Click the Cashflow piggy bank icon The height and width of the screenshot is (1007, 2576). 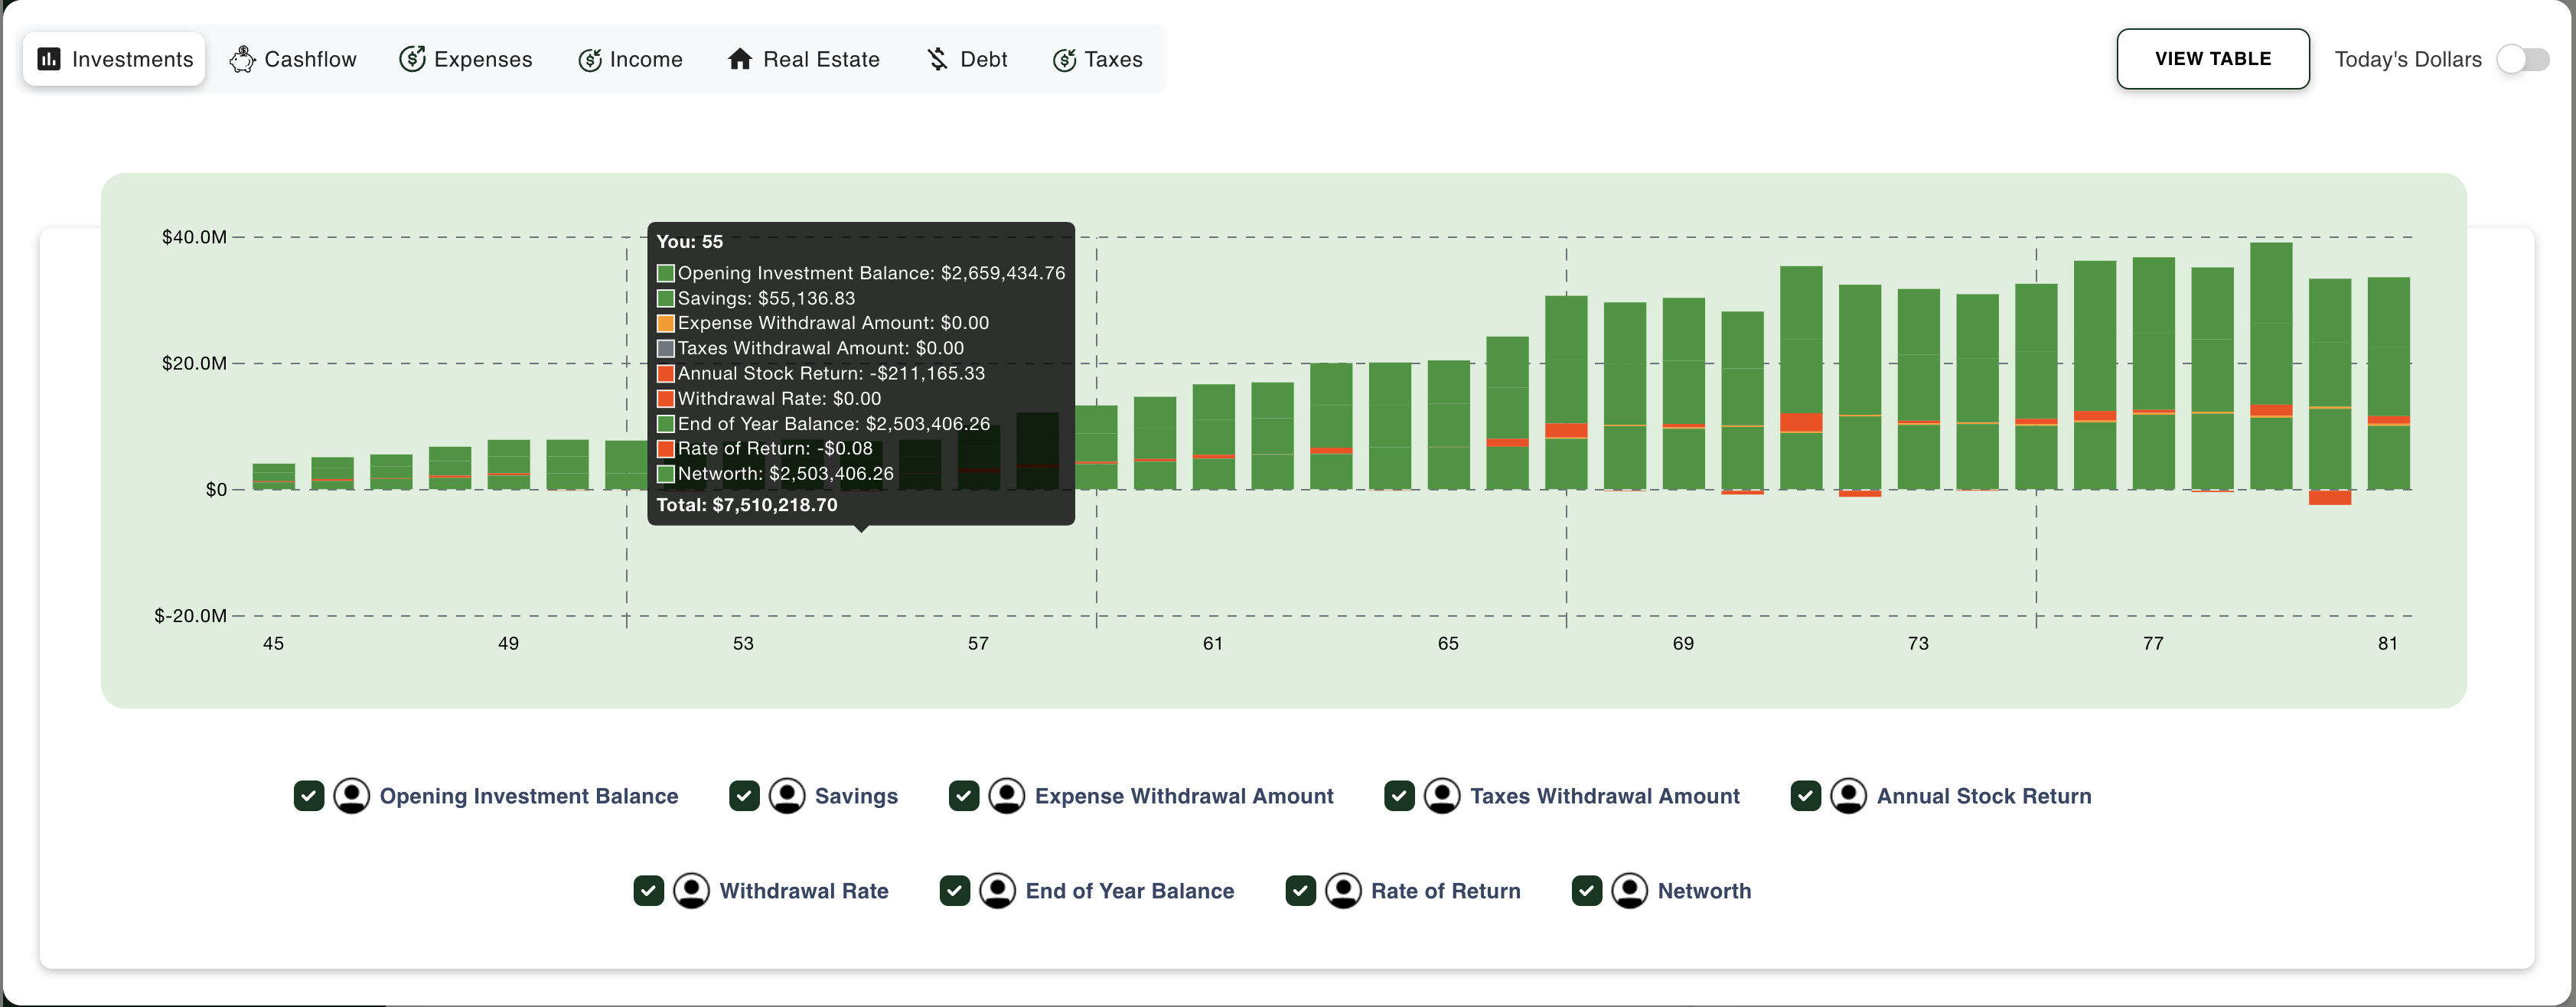coord(242,59)
